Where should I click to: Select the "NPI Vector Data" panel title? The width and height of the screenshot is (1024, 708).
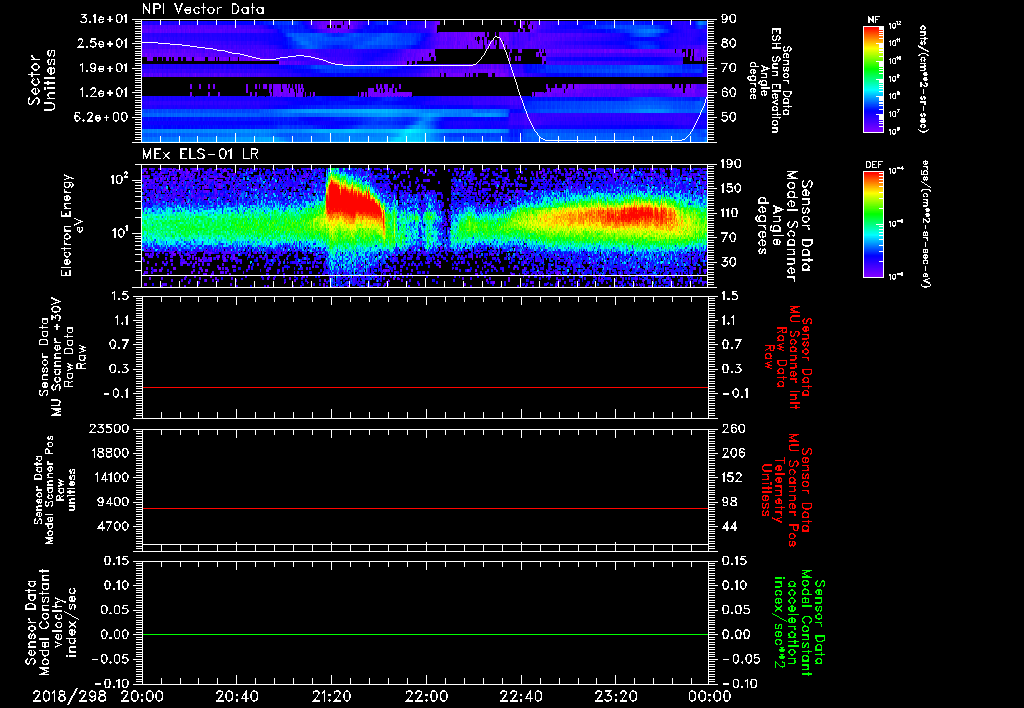point(203,9)
